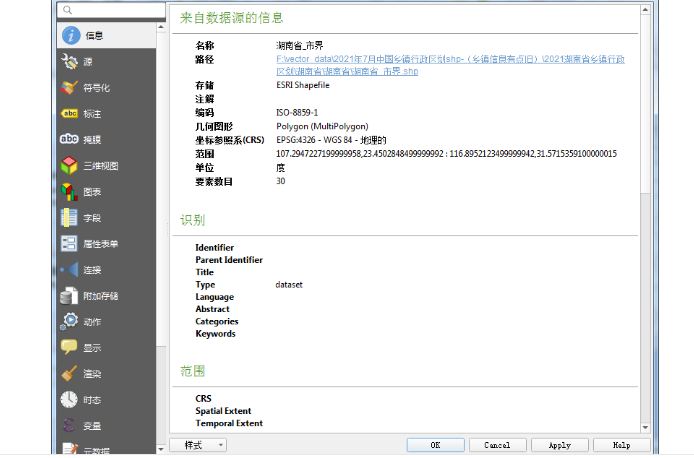Viewport: 694px width, 458px height.
Task: Open the 掩膜 (Masks) icon
Action: tap(69, 139)
